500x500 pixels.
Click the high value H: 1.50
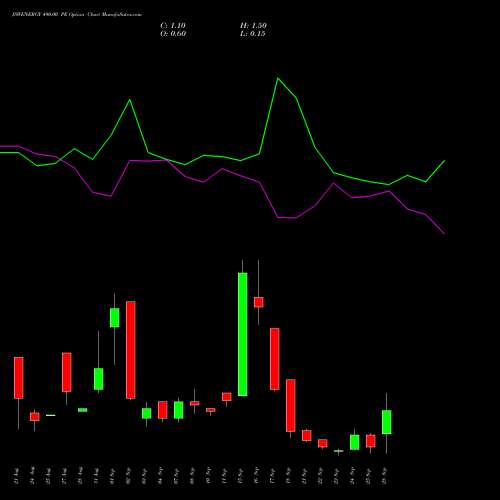point(253,26)
